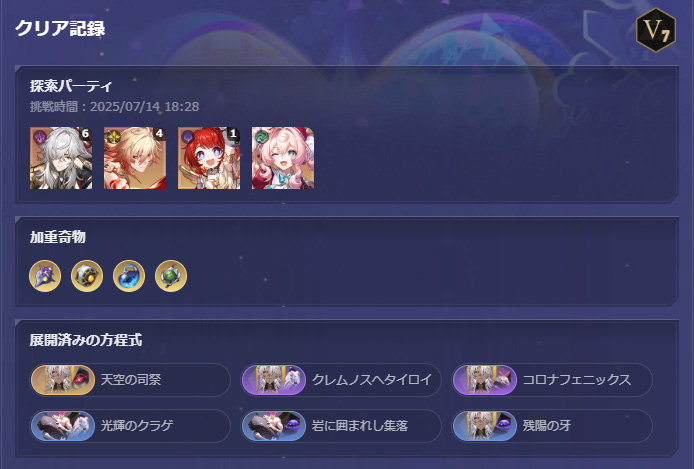Open the 岩に囲まれし集落 equation

[x=341, y=426]
